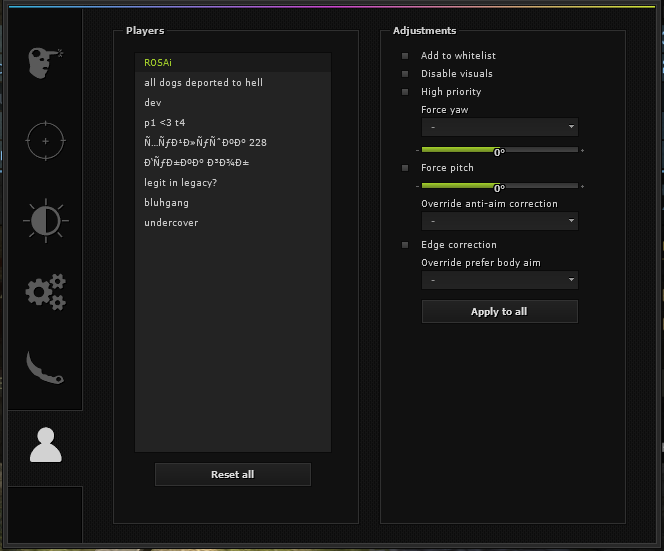This screenshot has height=551, width=664.
Task: Toggle the Force pitch checkbox
Action: [405, 168]
